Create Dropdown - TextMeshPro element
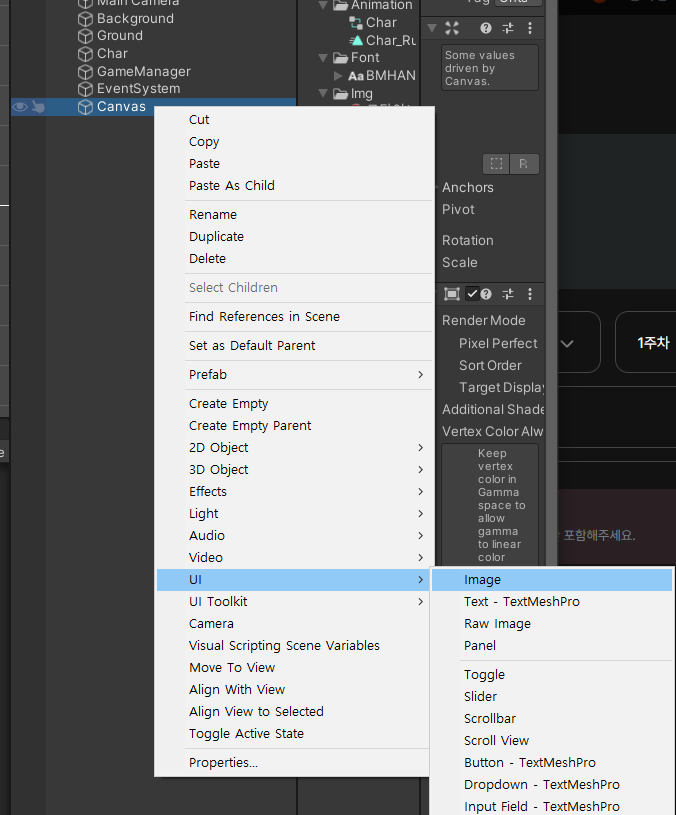 pos(552,785)
